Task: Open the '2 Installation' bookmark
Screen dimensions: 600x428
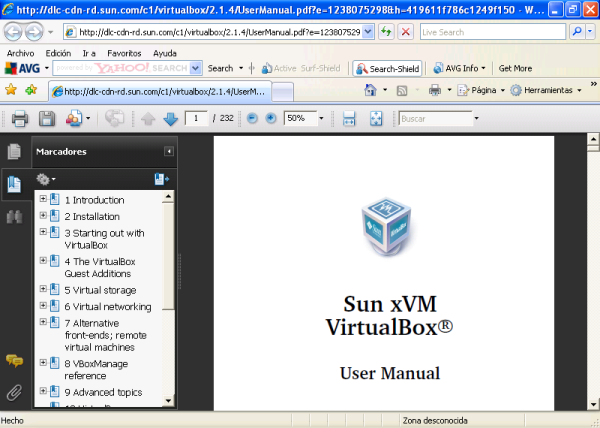Action: 92,216
